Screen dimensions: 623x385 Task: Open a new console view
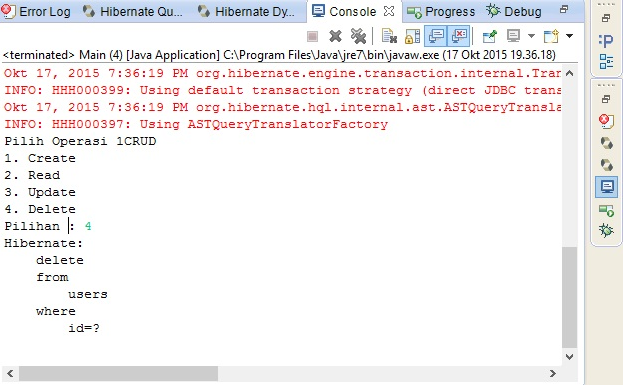coord(551,37)
